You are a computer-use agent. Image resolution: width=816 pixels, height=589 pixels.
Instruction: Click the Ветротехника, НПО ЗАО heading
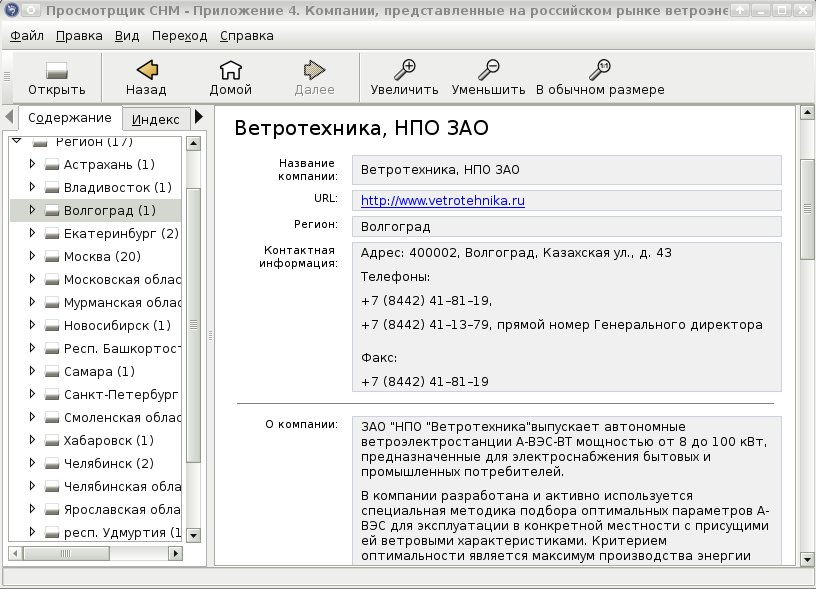click(x=361, y=128)
